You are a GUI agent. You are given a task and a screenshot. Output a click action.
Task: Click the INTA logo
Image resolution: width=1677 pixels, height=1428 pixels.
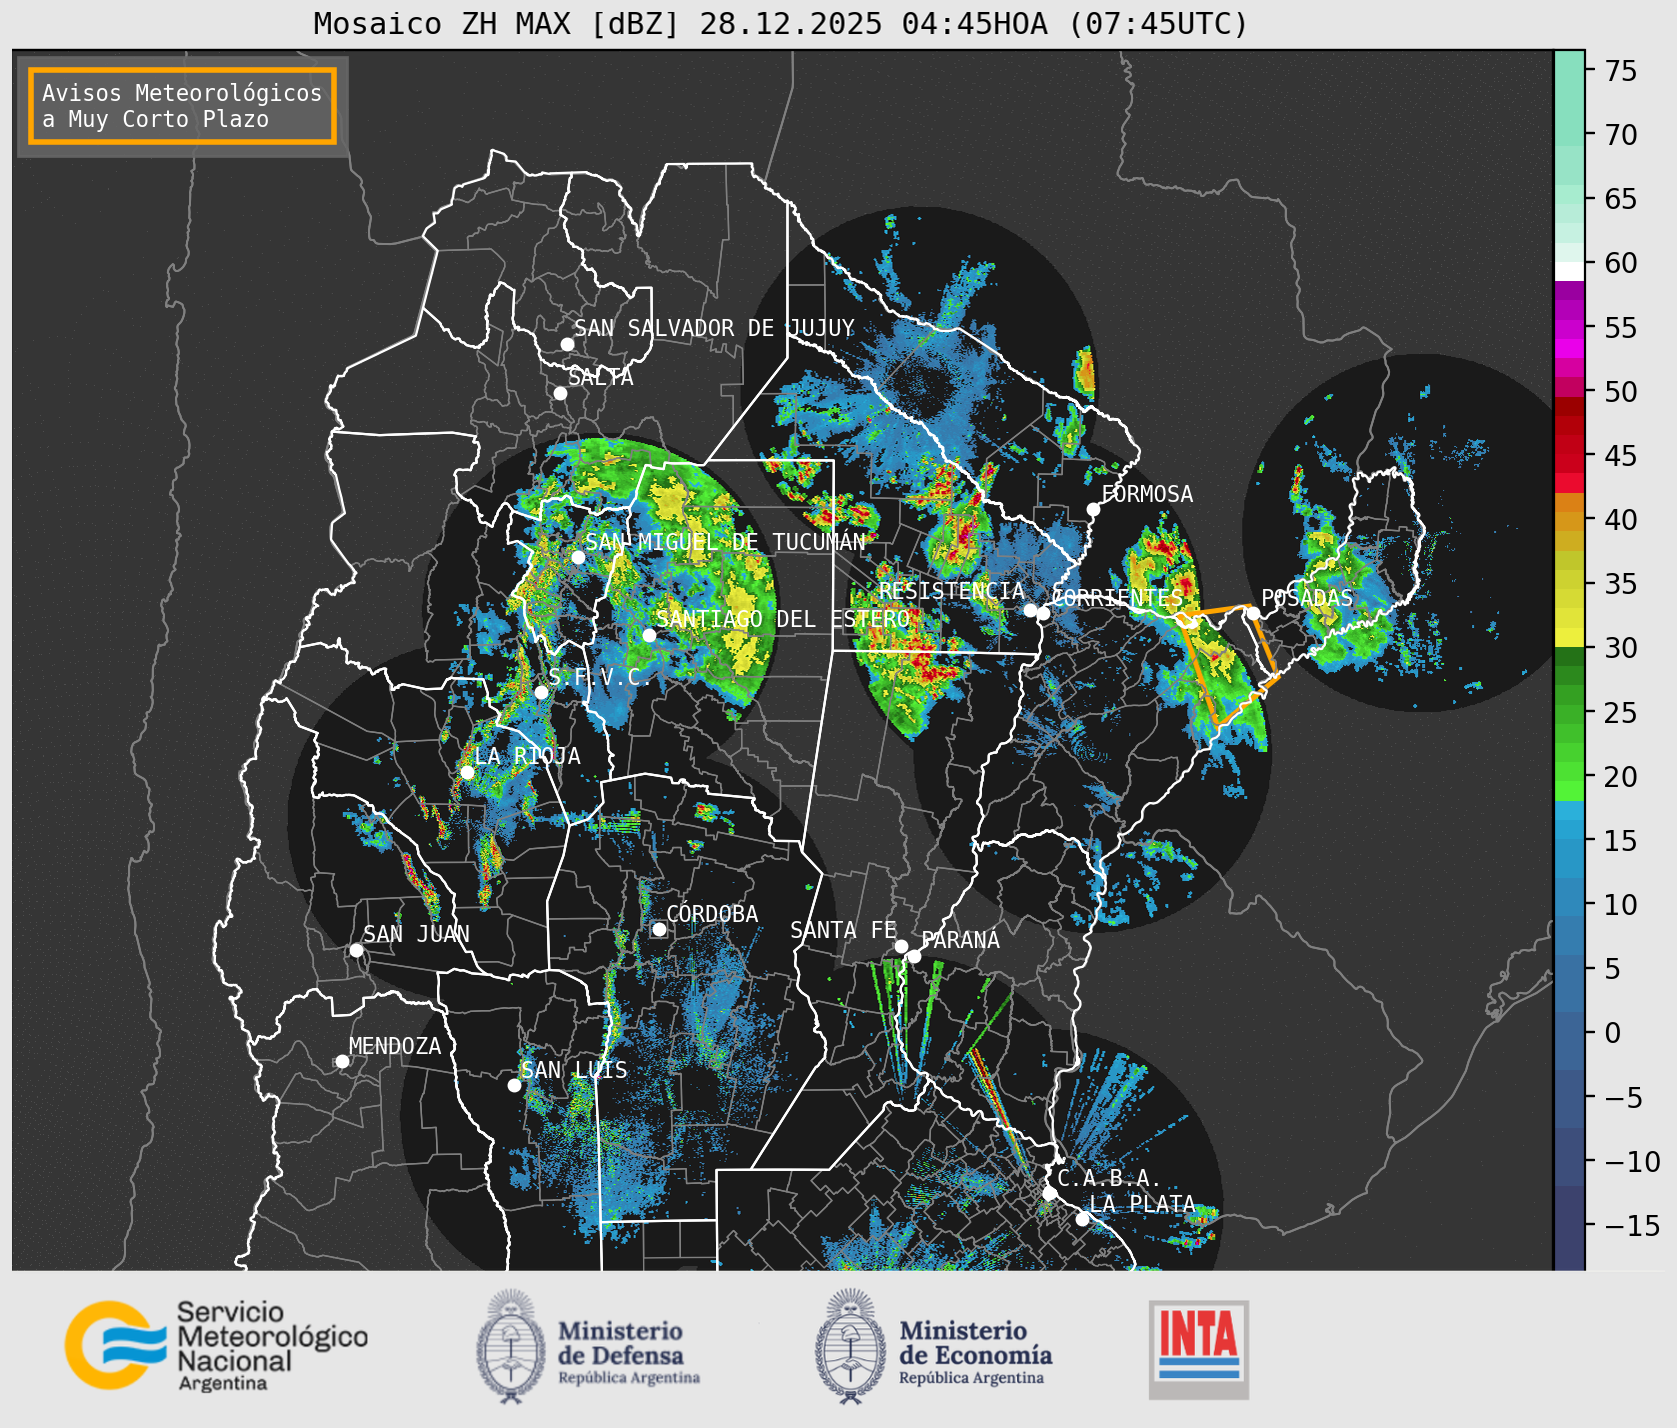pos(1199,1349)
